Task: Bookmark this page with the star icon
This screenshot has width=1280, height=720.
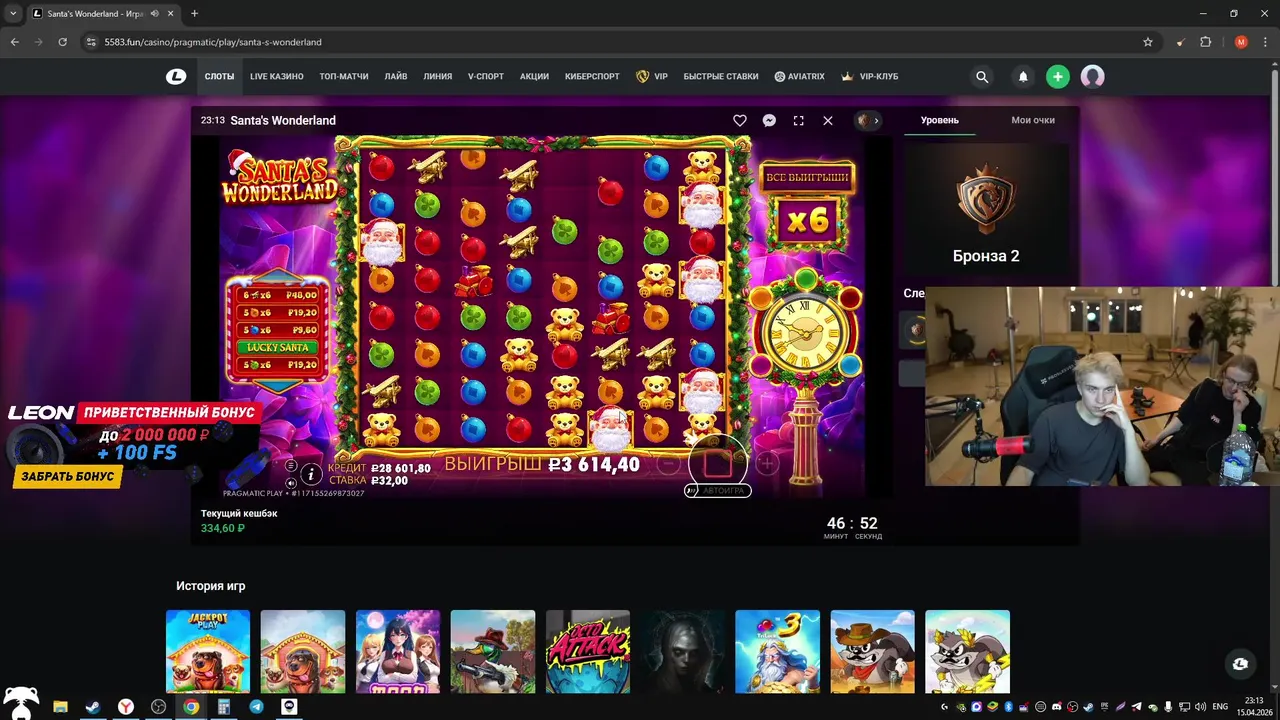Action: 1148,42
